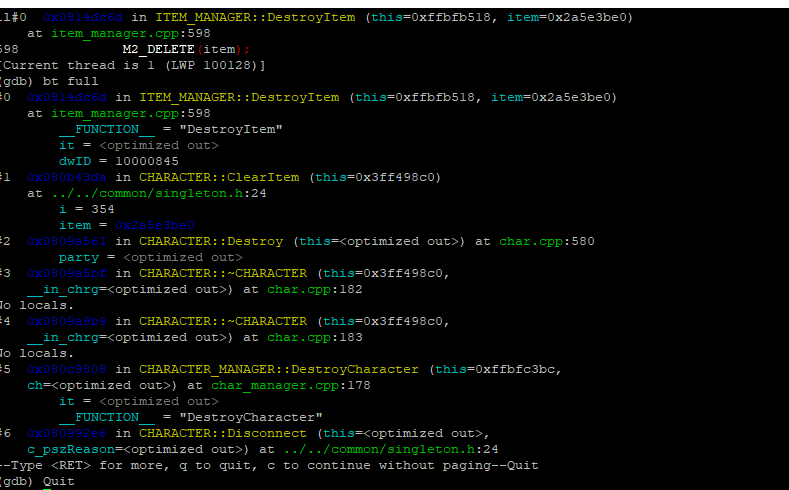Image resolution: width=789 pixels, height=490 pixels.
Task: Click the first 'No locals.' line after frame 3
Action: [37, 305]
